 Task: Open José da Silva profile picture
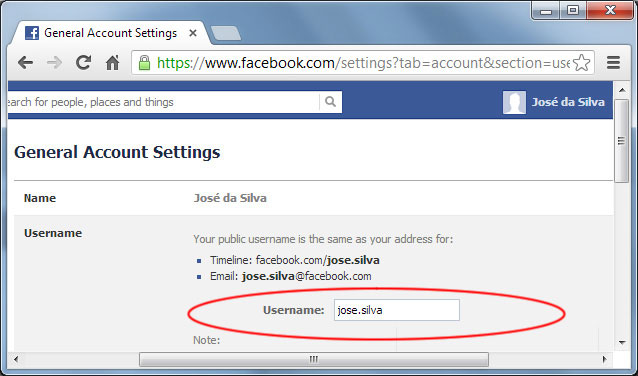click(x=514, y=102)
